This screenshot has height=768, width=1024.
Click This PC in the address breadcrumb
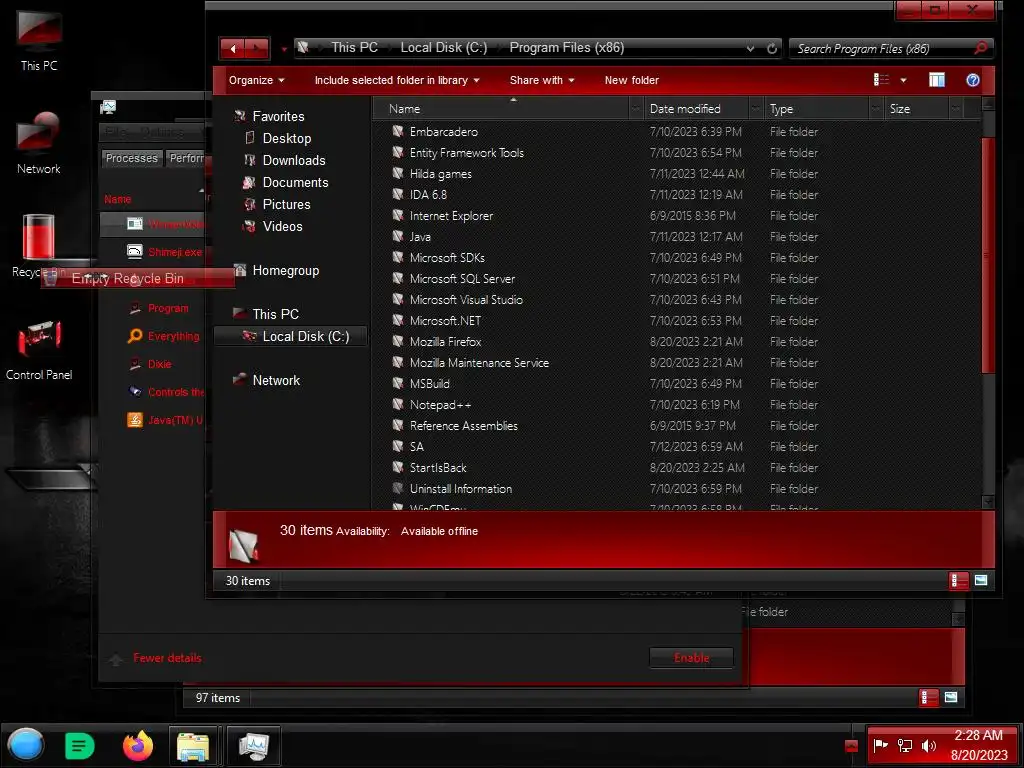354,48
